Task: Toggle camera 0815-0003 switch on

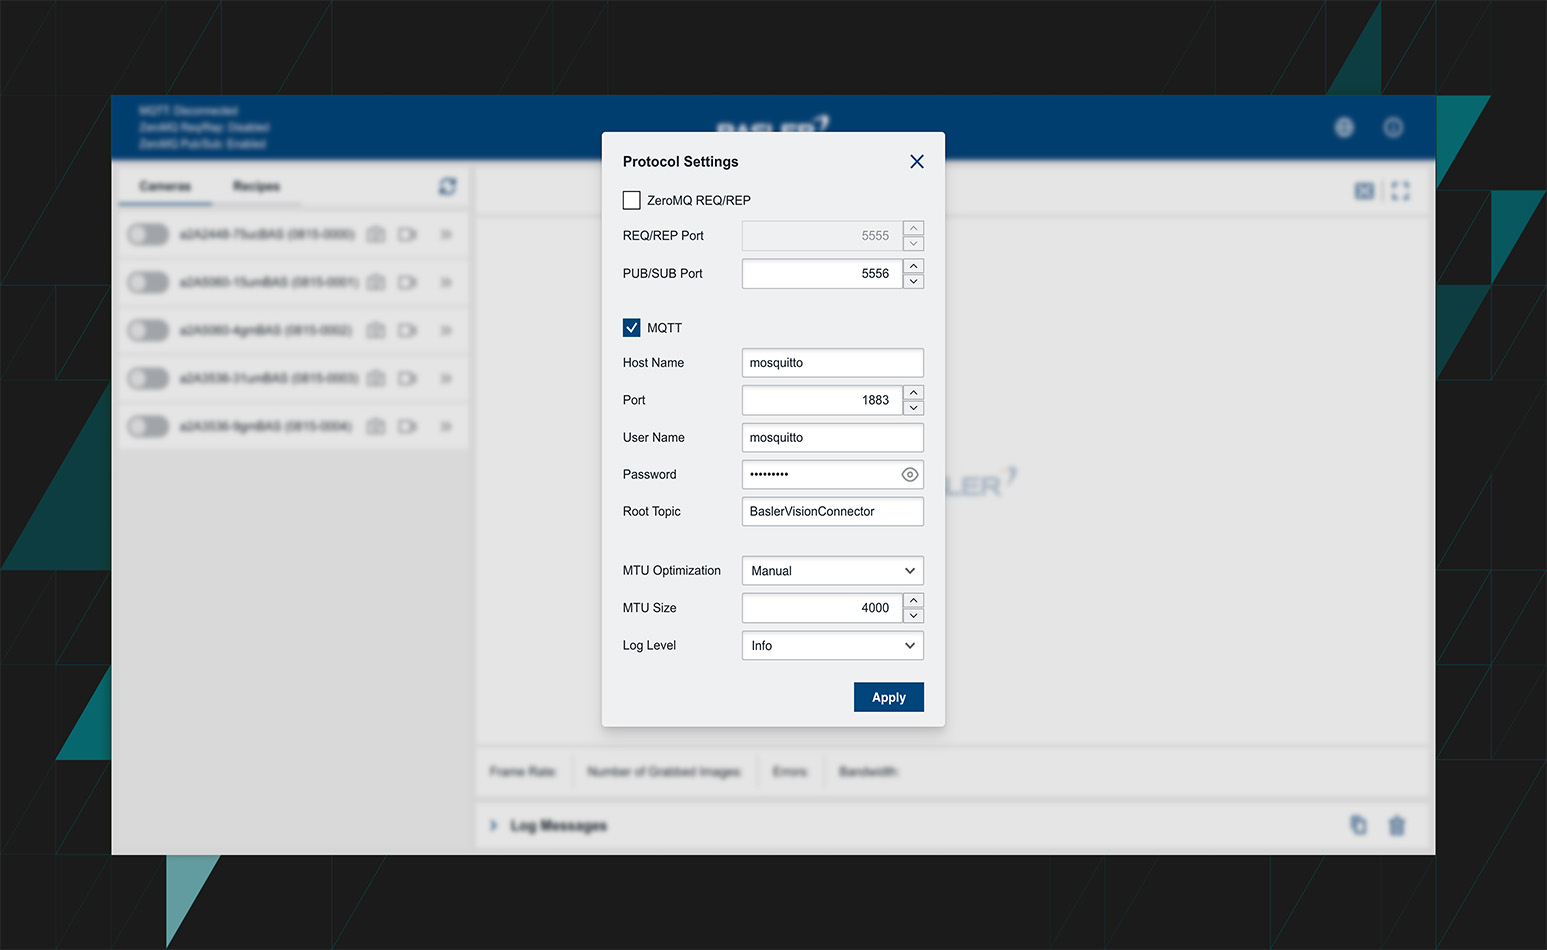Action: pos(148,378)
